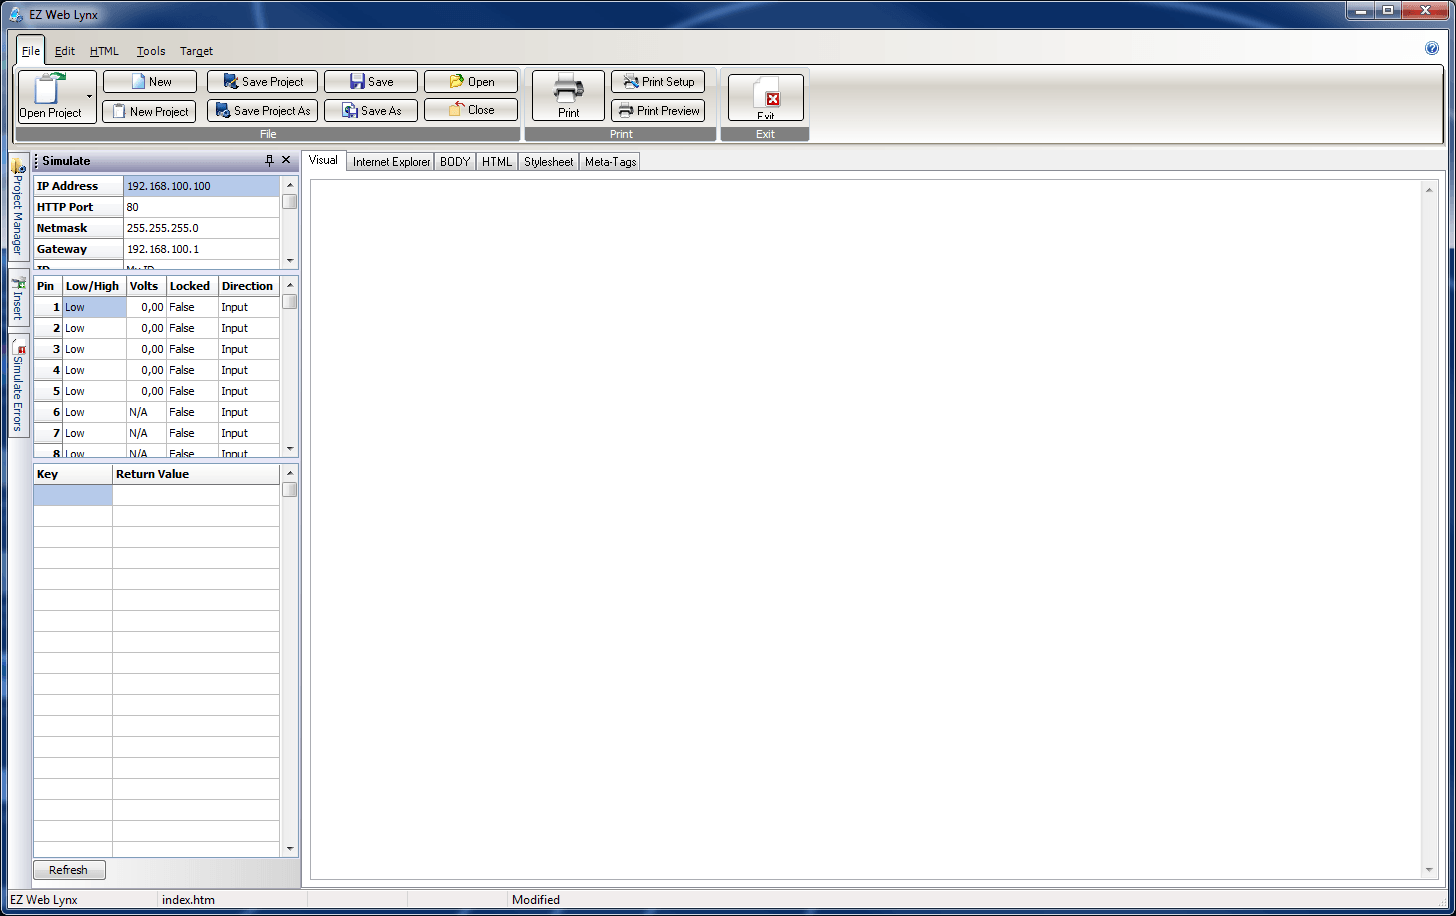The height and width of the screenshot is (916, 1456).
Task: Select the IP Address value field
Action: tap(201, 186)
